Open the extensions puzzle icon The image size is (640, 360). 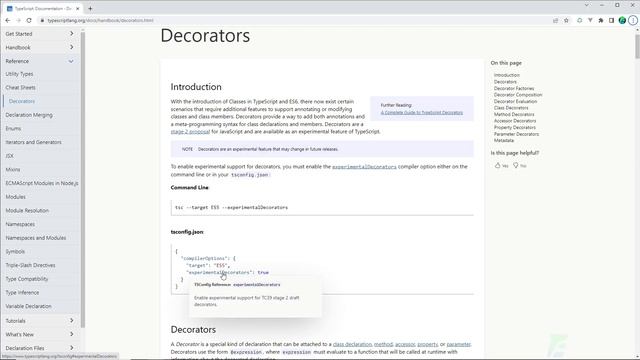(601, 20)
